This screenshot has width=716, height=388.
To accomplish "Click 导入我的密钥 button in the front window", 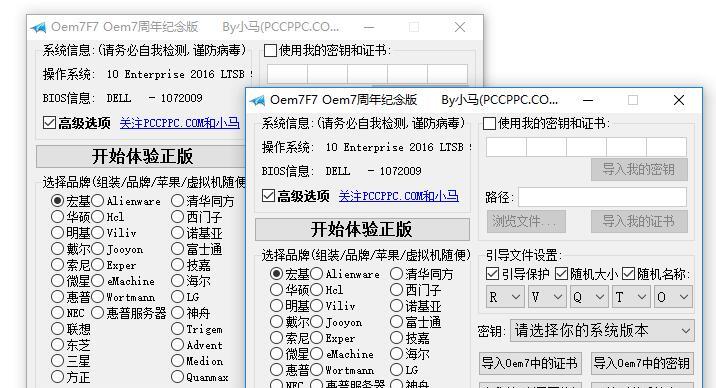I will click(x=639, y=169).
